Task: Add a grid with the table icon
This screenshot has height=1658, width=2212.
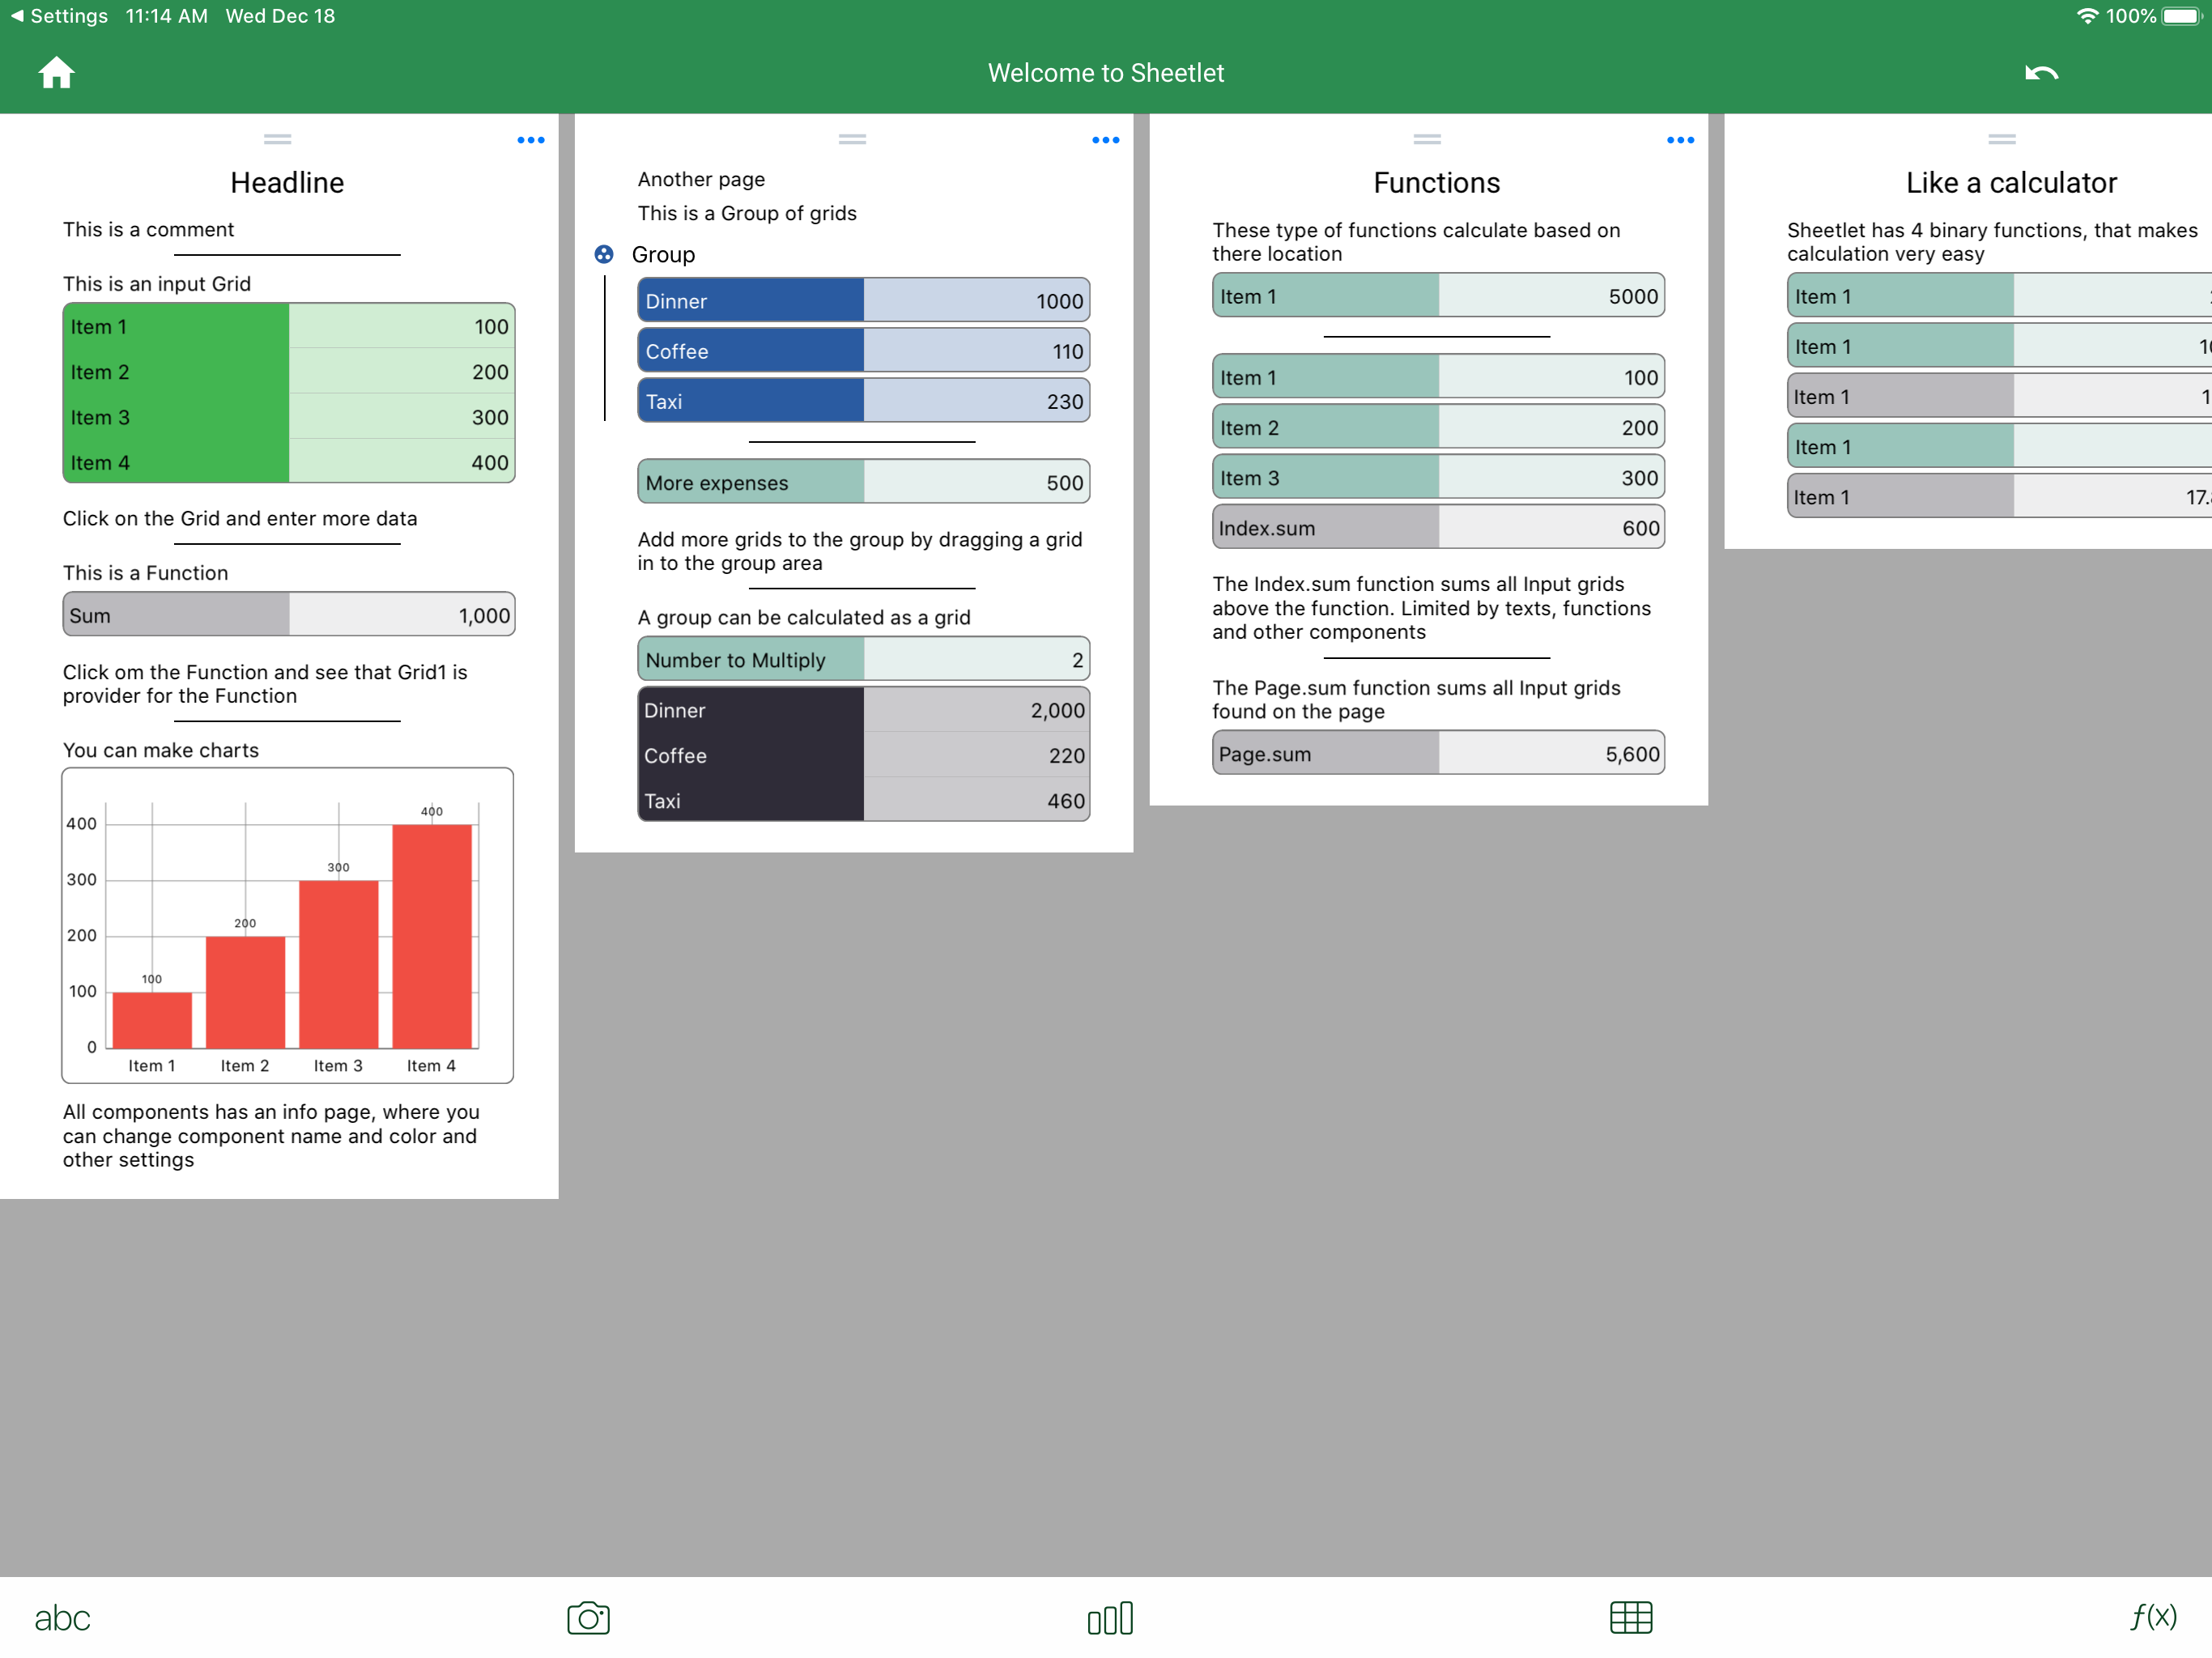Action: (1630, 1617)
